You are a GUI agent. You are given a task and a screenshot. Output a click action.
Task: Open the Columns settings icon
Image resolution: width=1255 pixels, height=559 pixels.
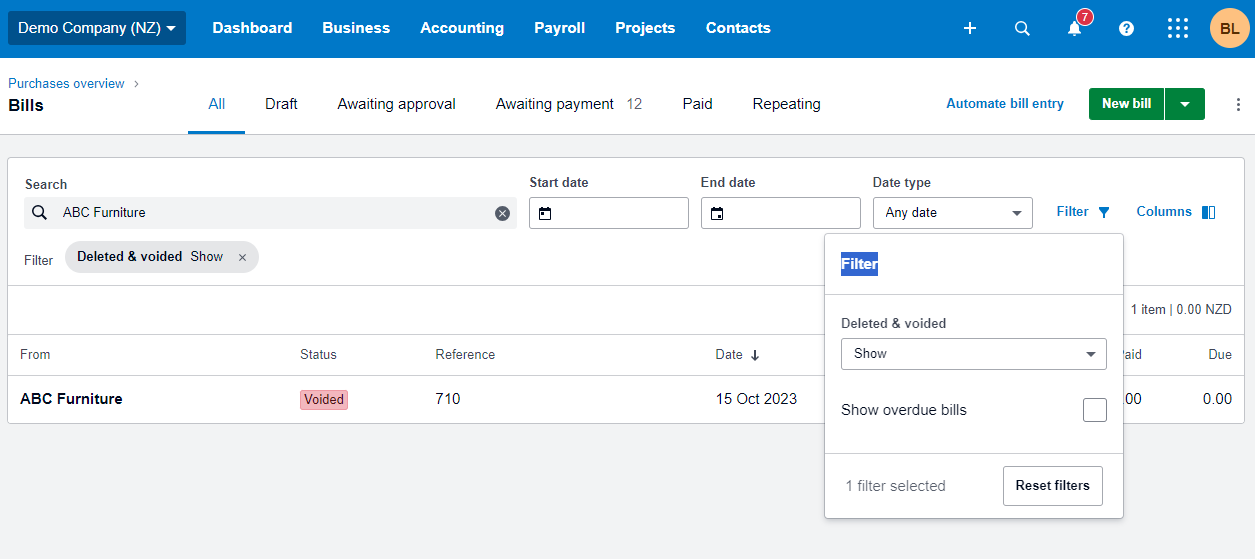coord(1208,212)
